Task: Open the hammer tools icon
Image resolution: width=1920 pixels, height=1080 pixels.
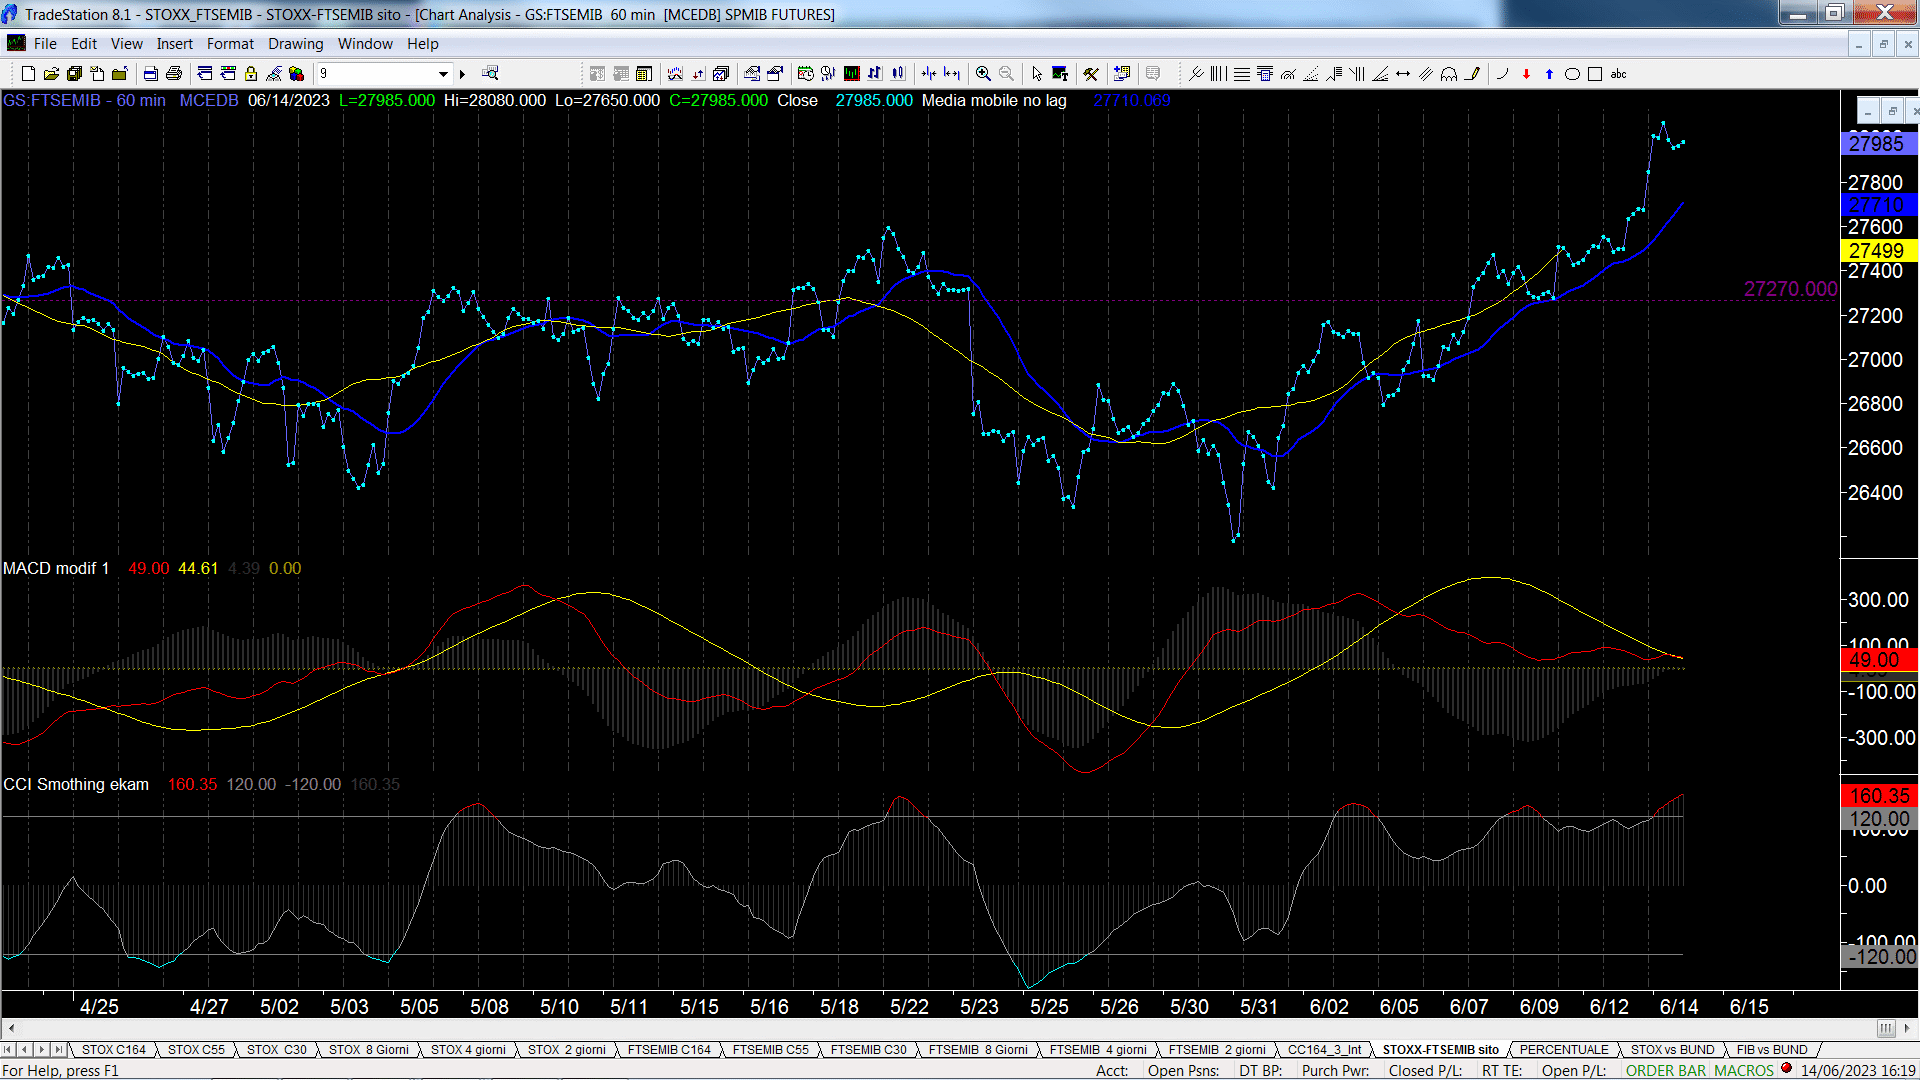Action: click(1091, 73)
